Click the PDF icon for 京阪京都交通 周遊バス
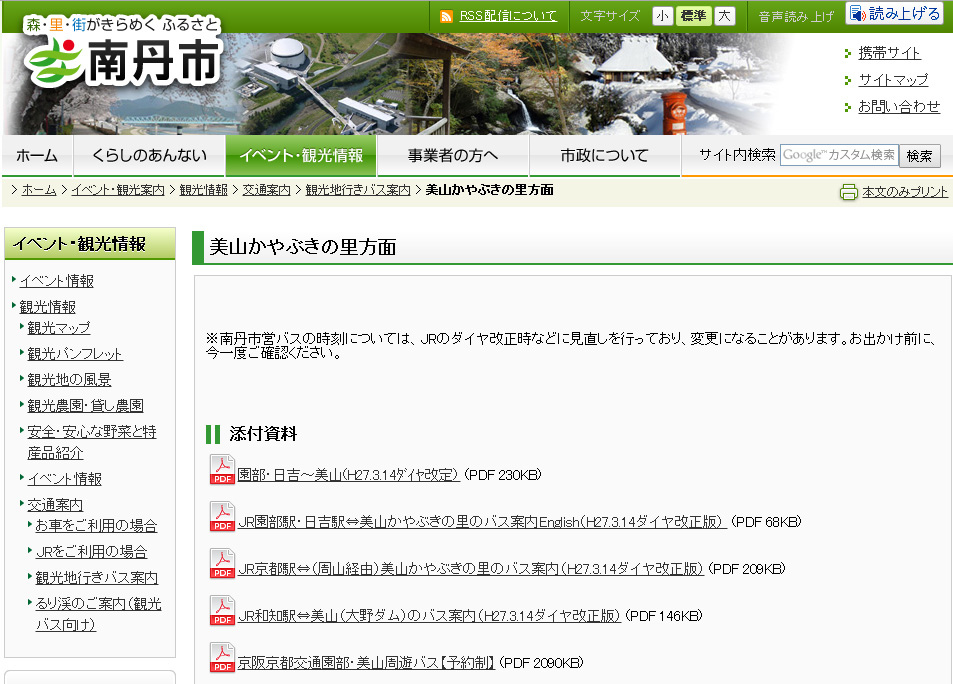953x684 pixels. pos(222,657)
